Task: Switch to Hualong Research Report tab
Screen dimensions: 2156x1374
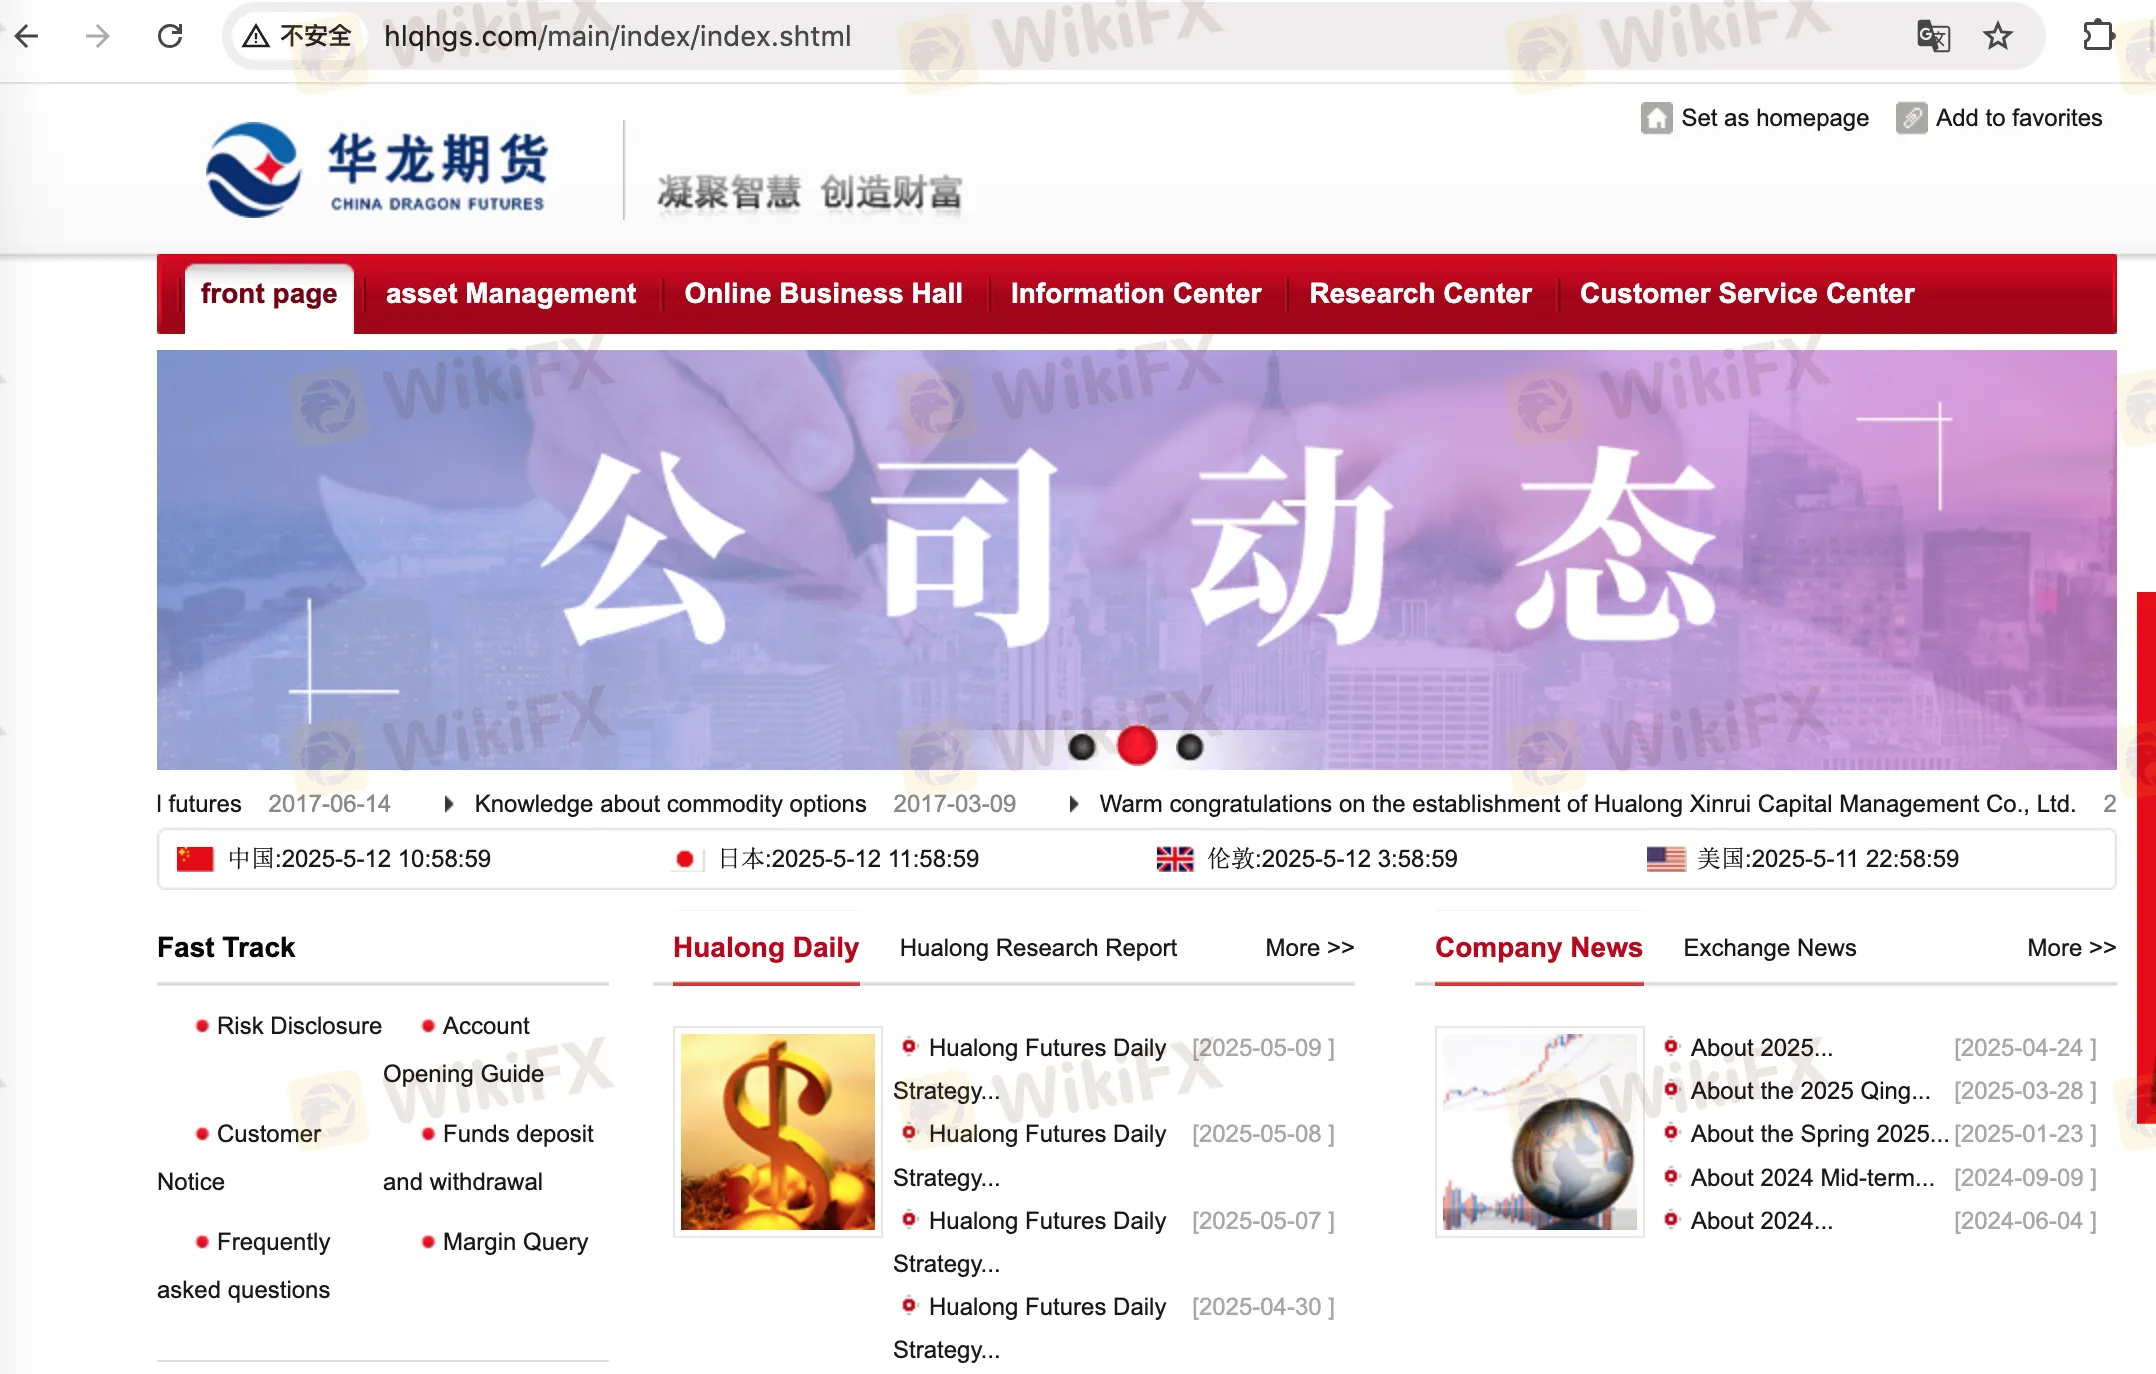Action: (x=1038, y=947)
